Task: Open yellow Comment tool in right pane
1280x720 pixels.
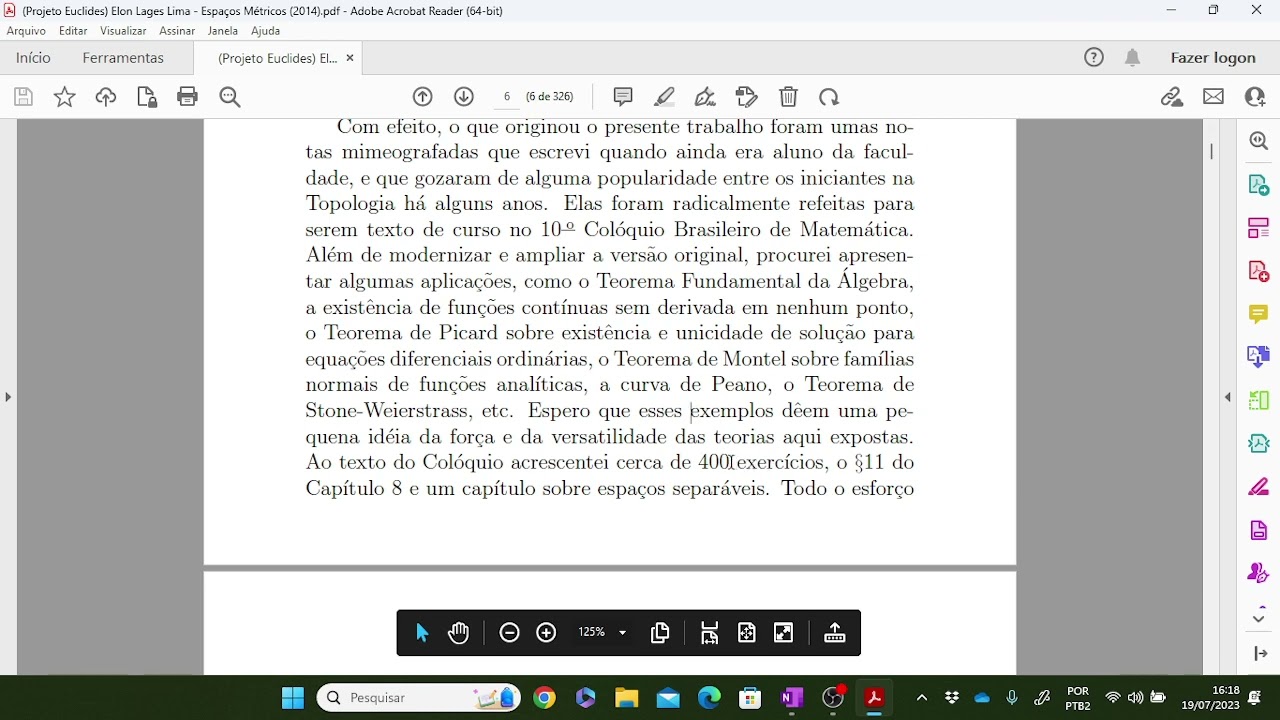Action: click(x=1259, y=315)
